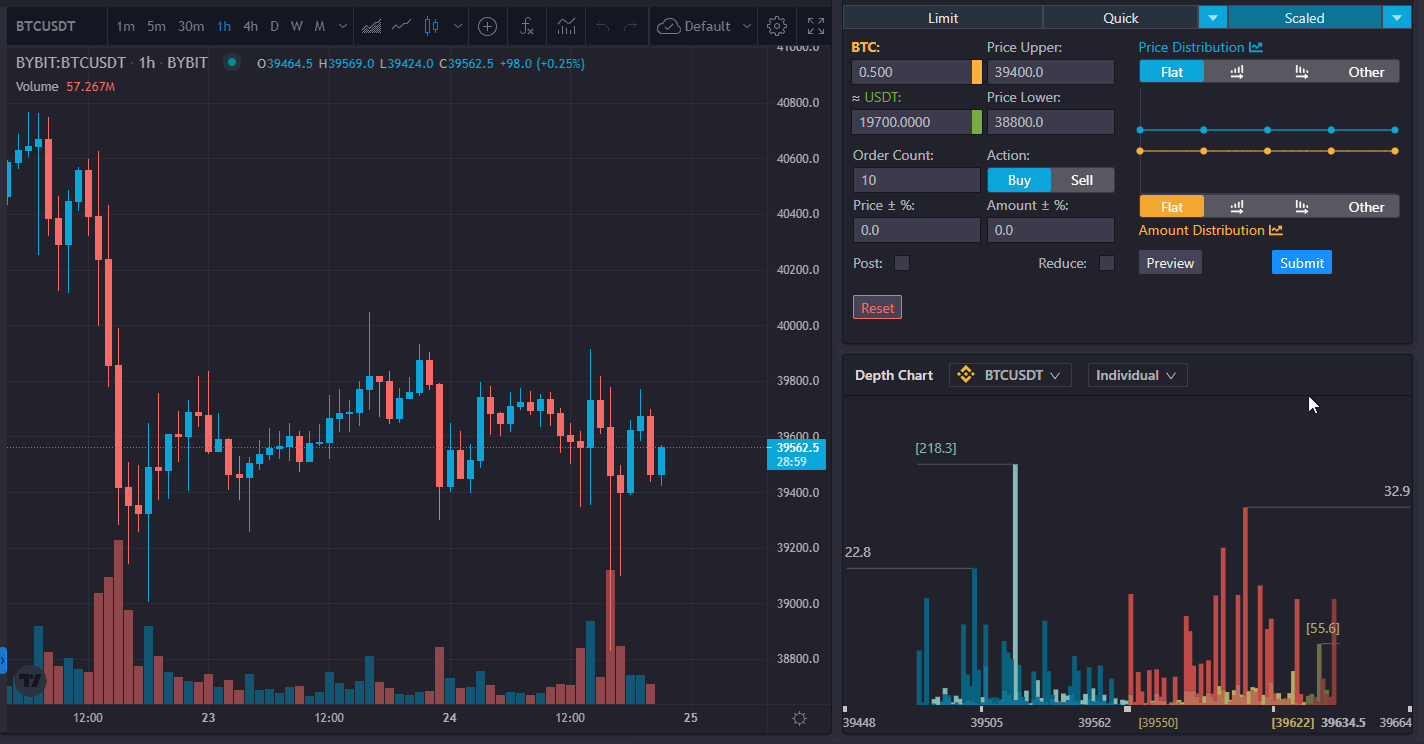
Task: Tick the Reduce checkbox
Action: click(1107, 263)
